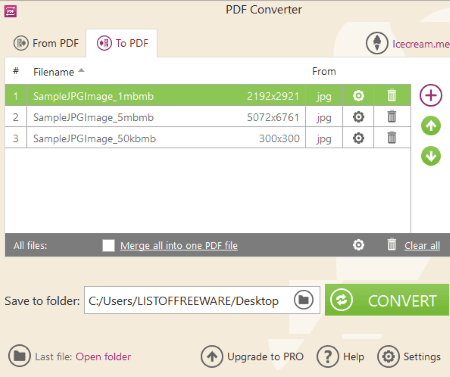Enable Merge all into one PDF checkbox
450x377 pixels.
pos(108,245)
